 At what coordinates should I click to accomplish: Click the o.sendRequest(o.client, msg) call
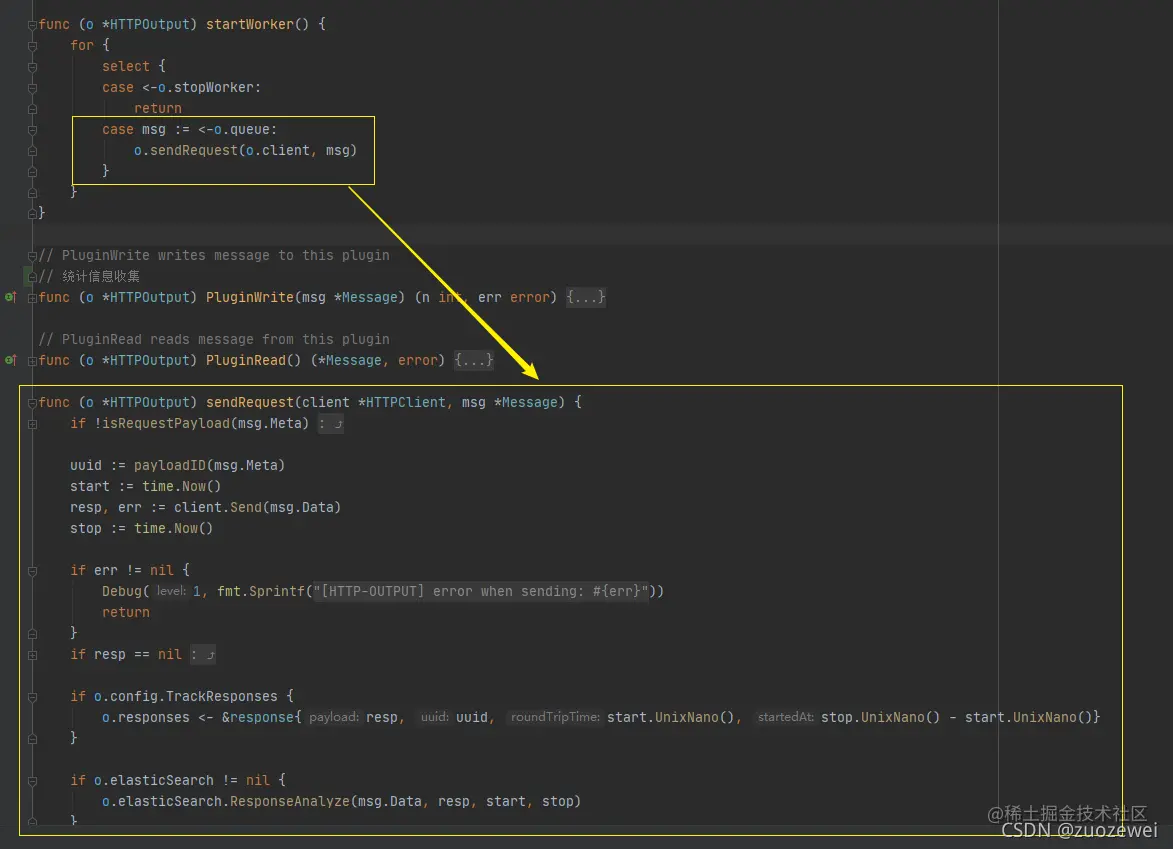pyautogui.click(x=245, y=150)
